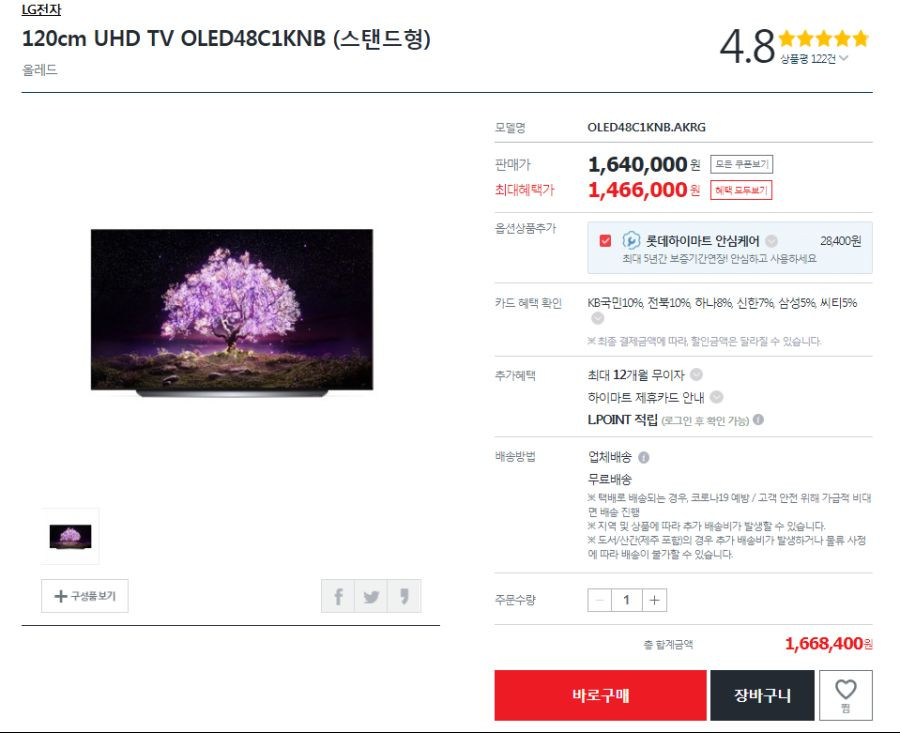The height and width of the screenshot is (733, 900).
Task: Click plus icon in 구성품보기 button
Action: tap(60, 596)
